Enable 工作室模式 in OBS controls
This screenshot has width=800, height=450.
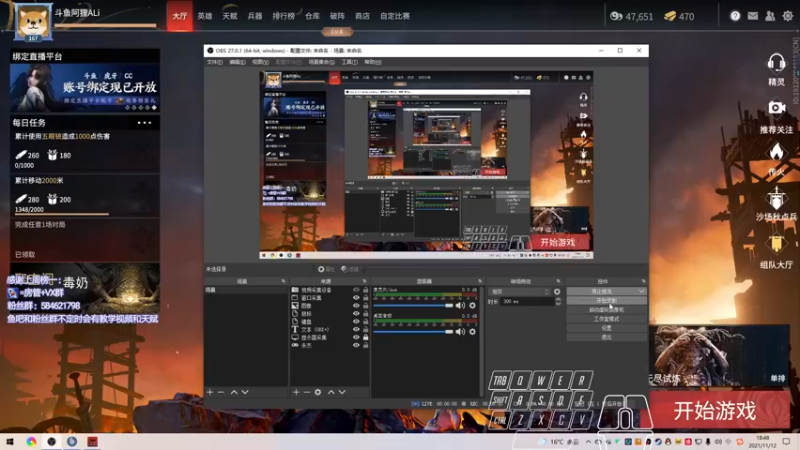[606, 319]
